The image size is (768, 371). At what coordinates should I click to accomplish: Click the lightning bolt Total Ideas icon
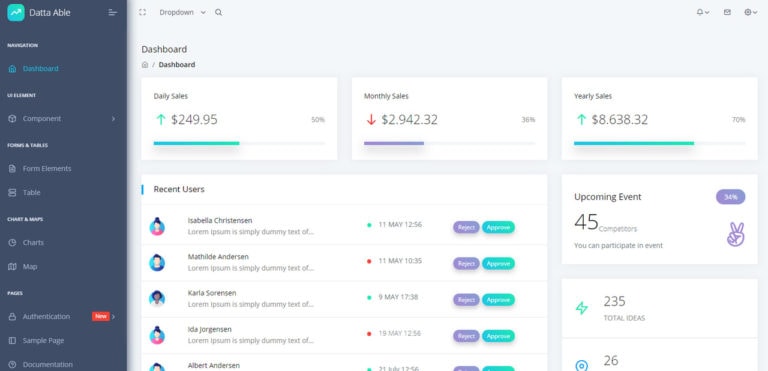(581, 308)
